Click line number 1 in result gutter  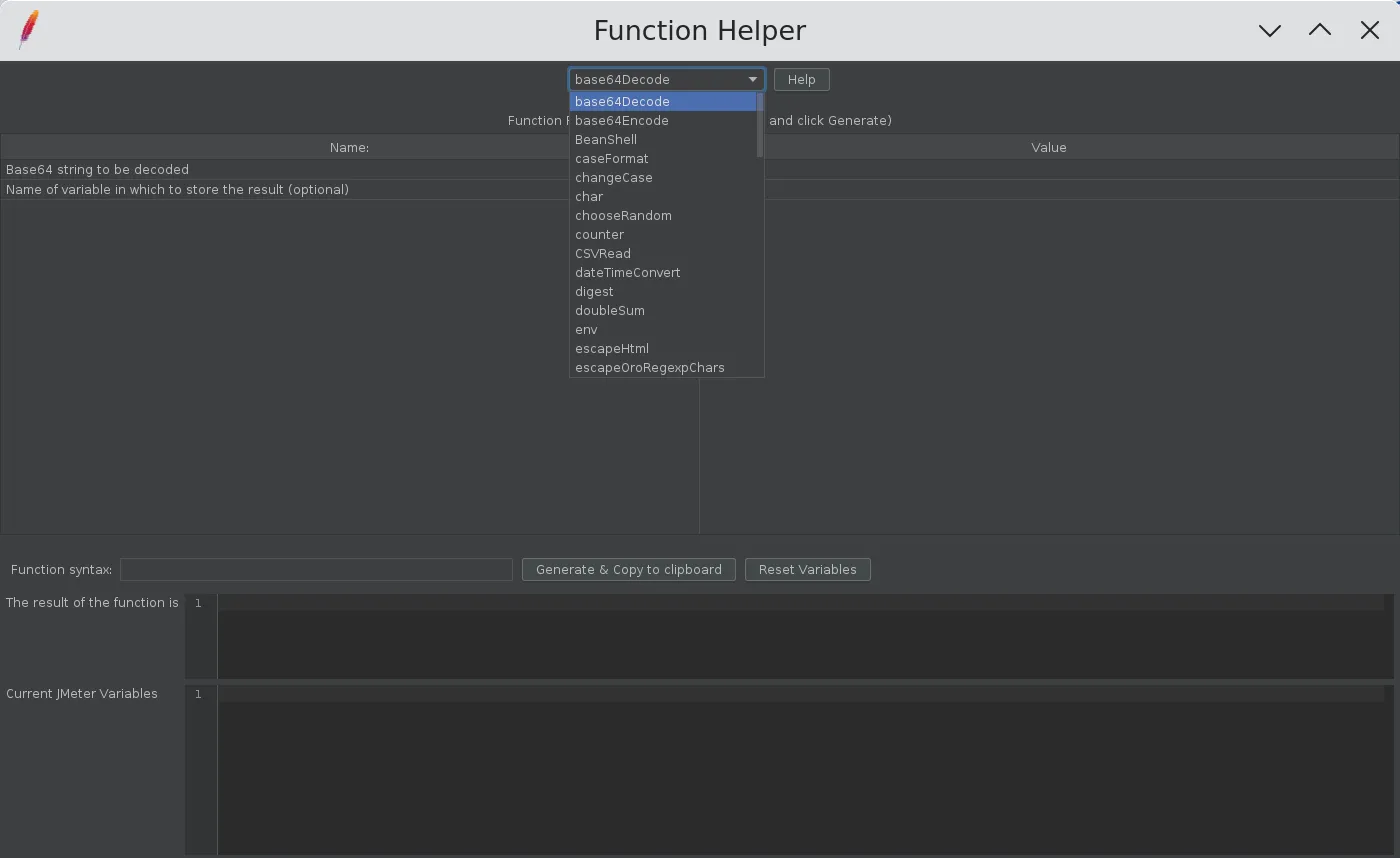[198, 603]
